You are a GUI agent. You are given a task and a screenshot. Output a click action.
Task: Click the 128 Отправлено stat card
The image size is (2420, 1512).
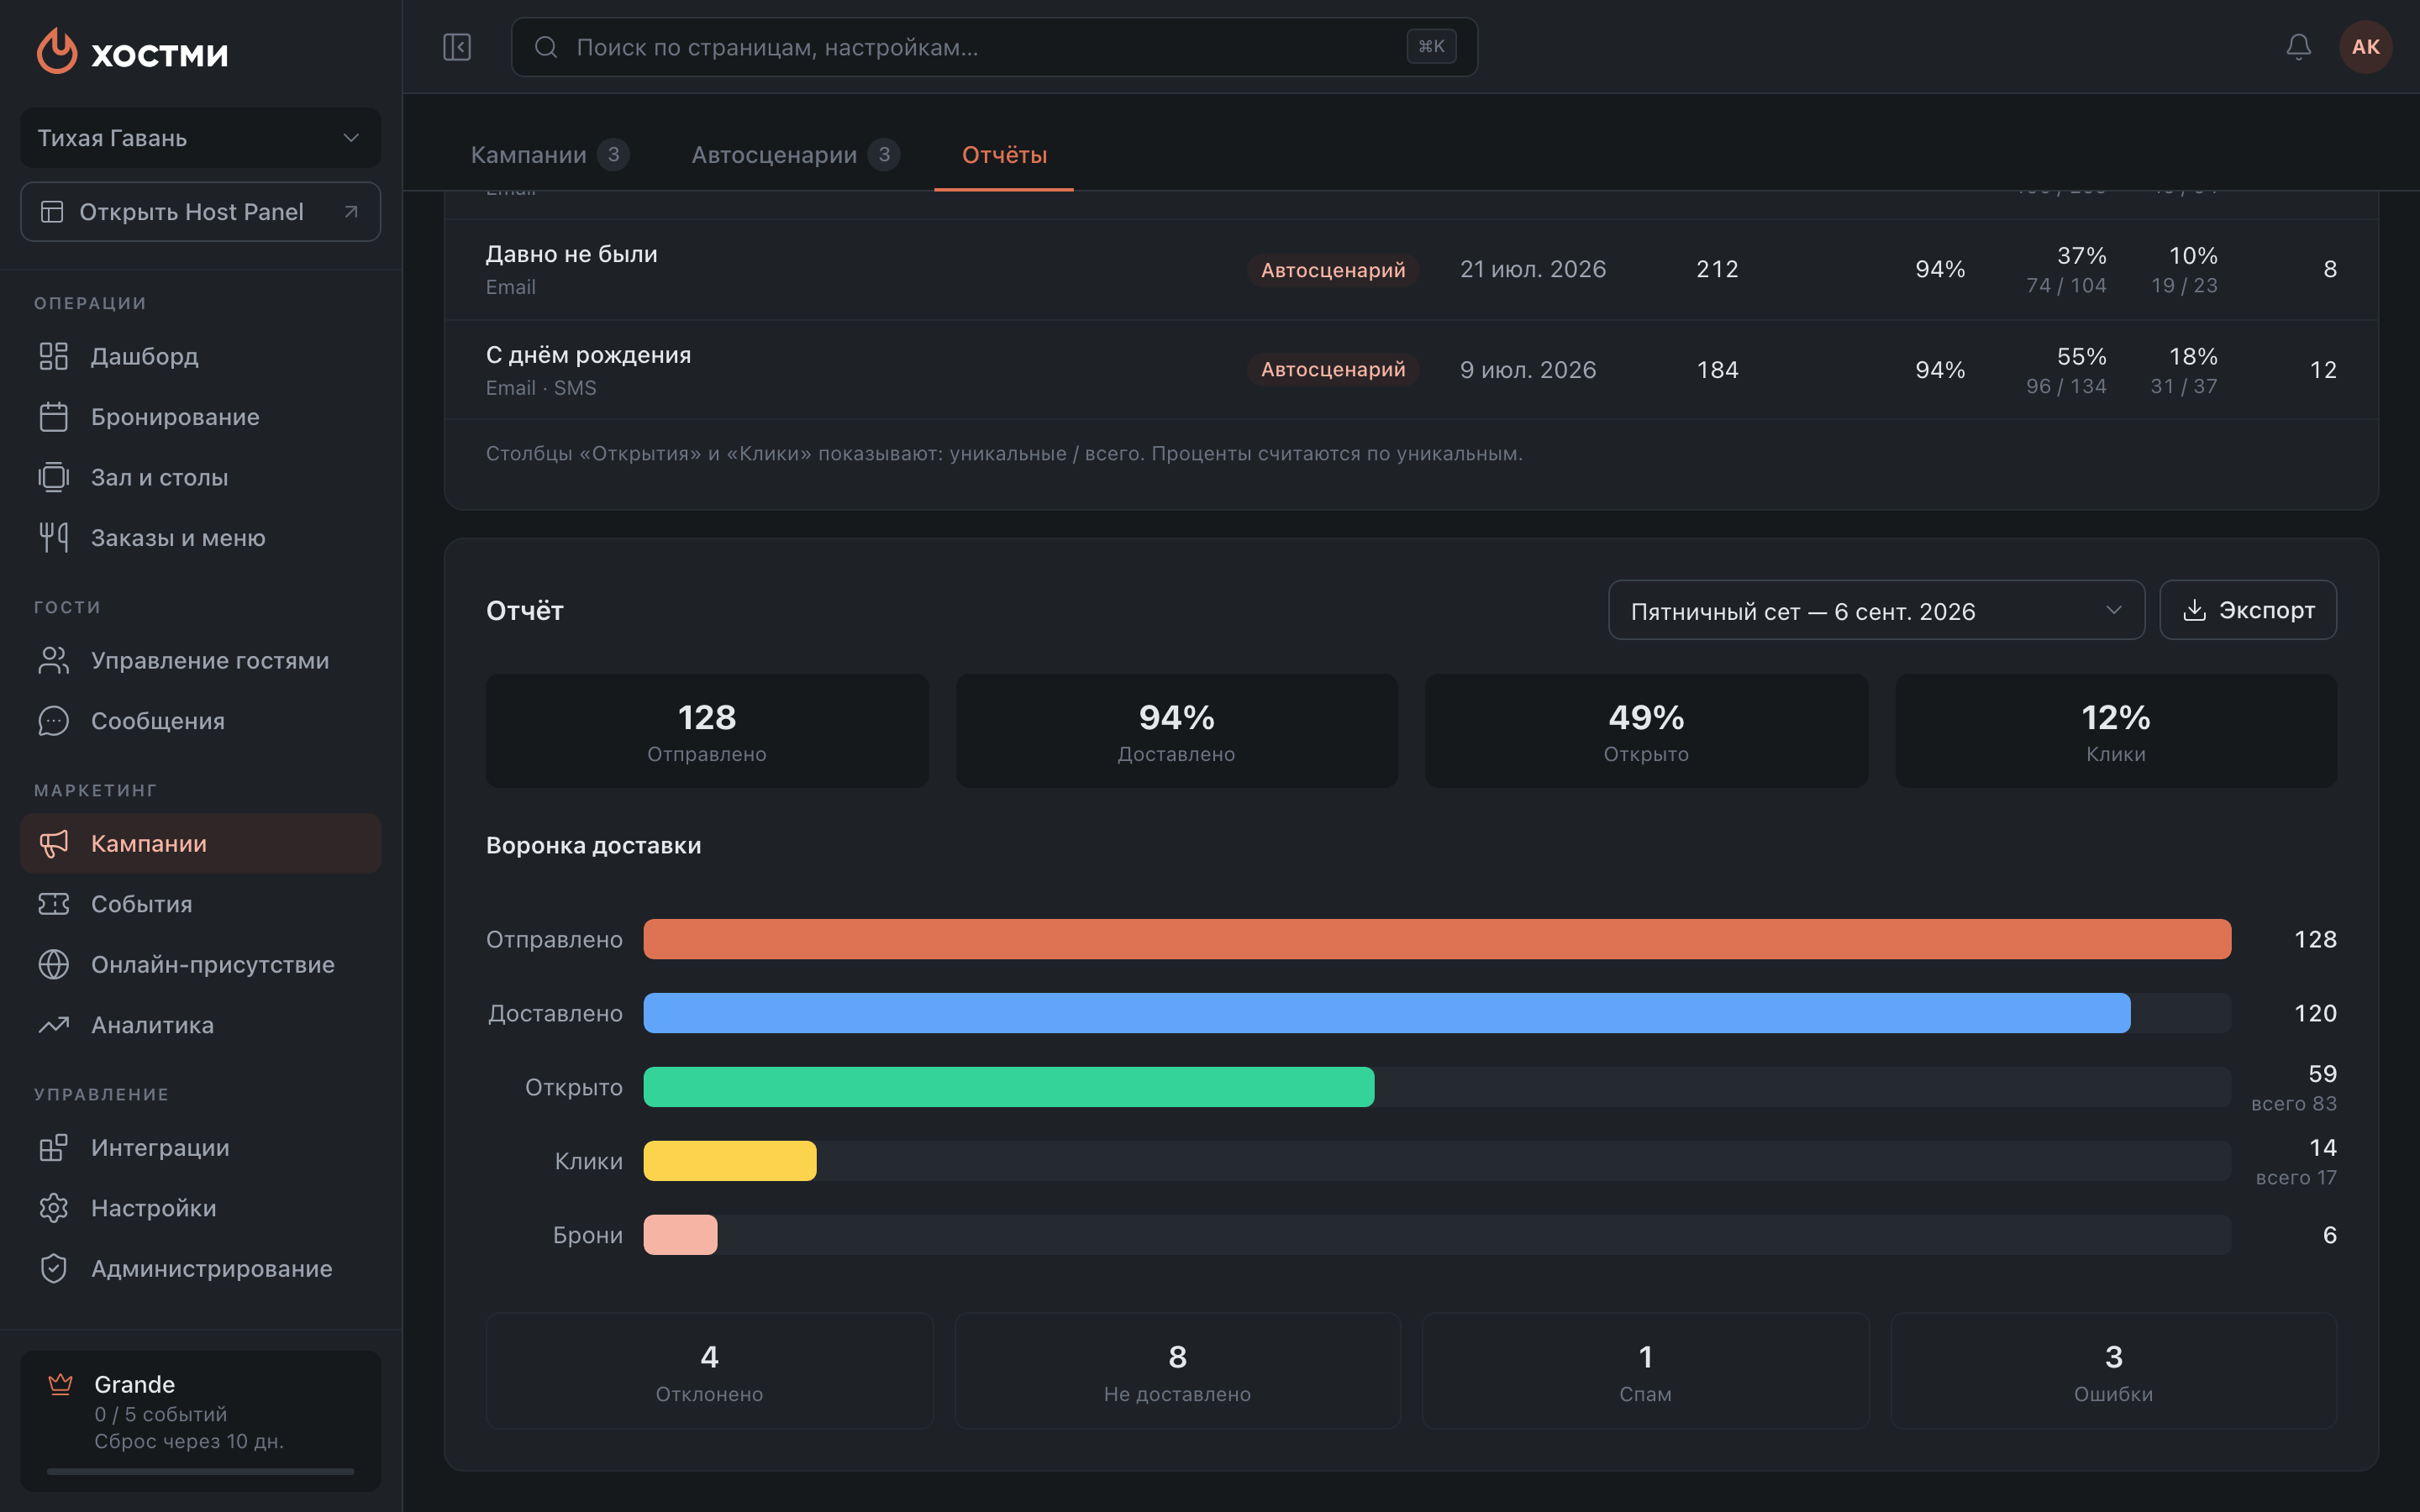pos(707,731)
